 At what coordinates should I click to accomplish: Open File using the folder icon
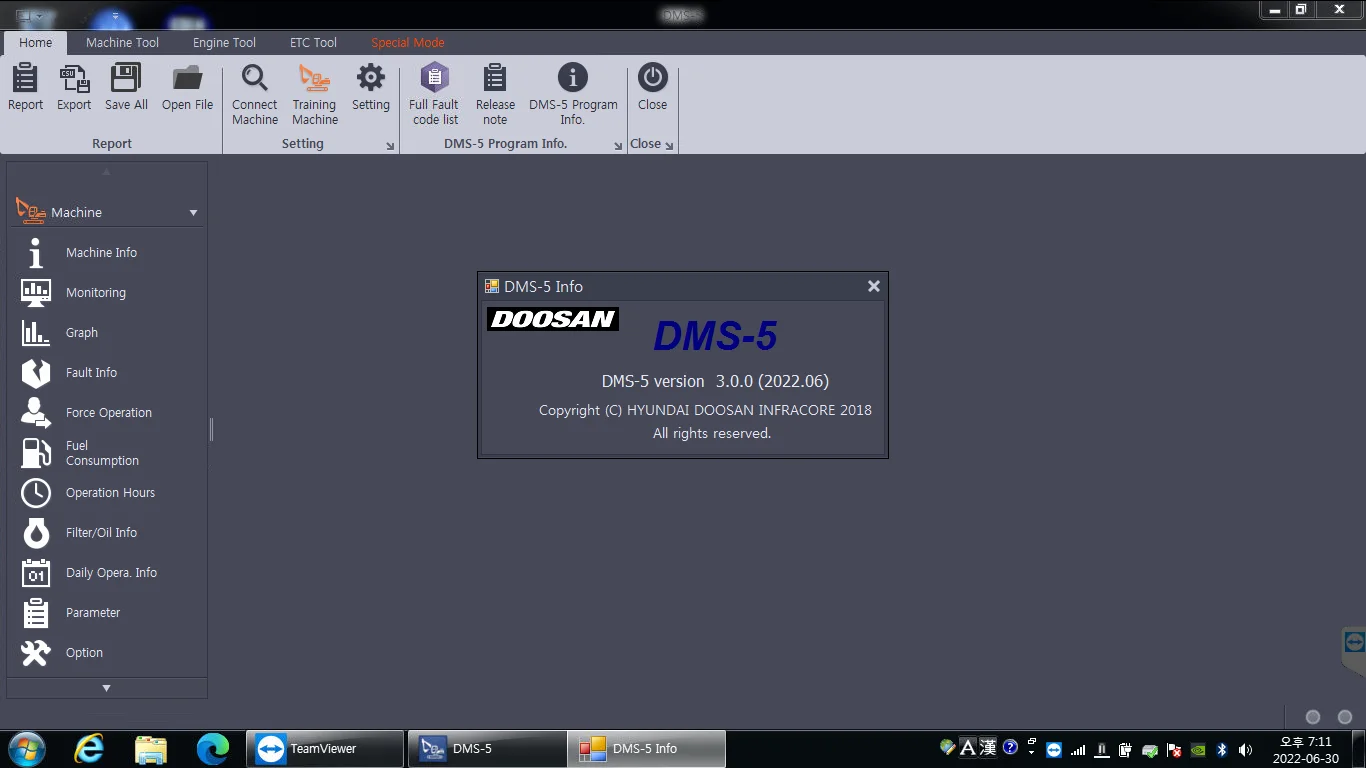click(187, 87)
